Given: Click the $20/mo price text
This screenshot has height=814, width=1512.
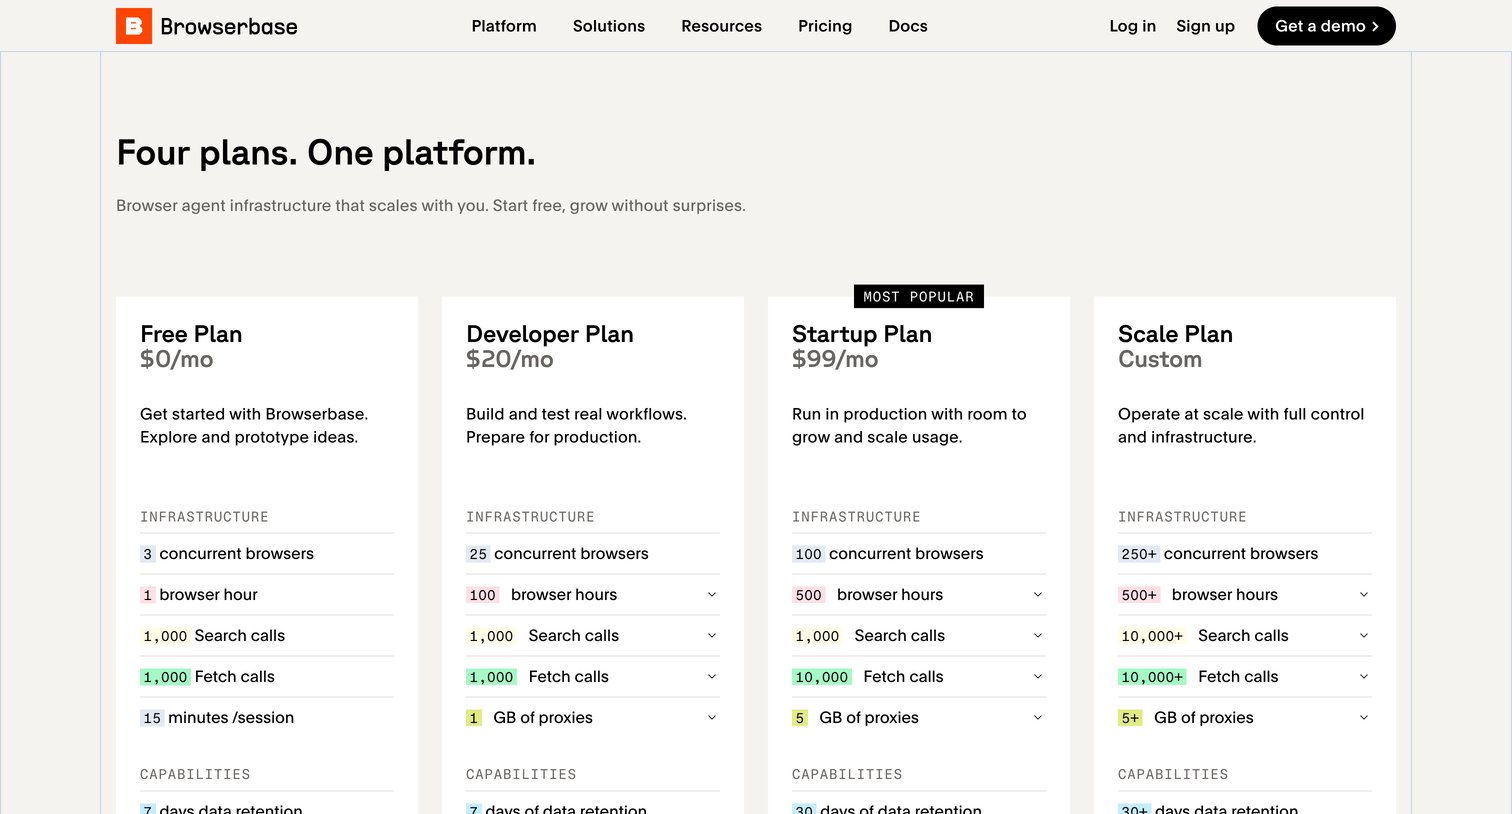Looking at the screenshot, I should 510,359.
